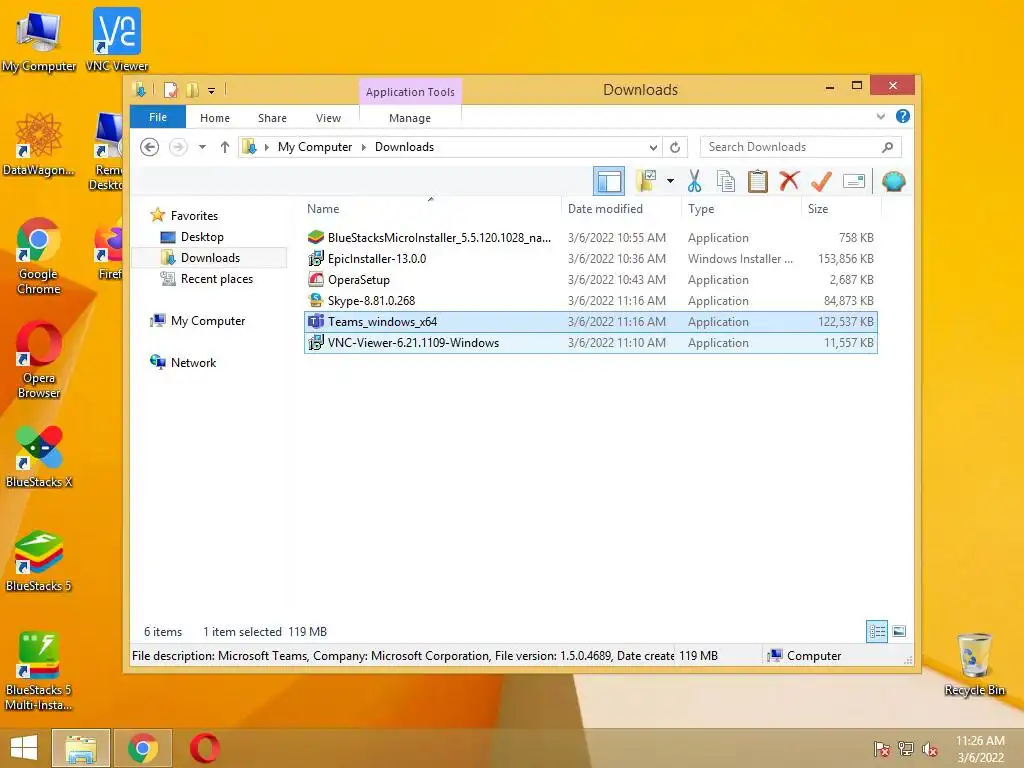Click the new folder icon in quick access toolbar
This screenshot has height=768, width=1024.
[193, 89]
